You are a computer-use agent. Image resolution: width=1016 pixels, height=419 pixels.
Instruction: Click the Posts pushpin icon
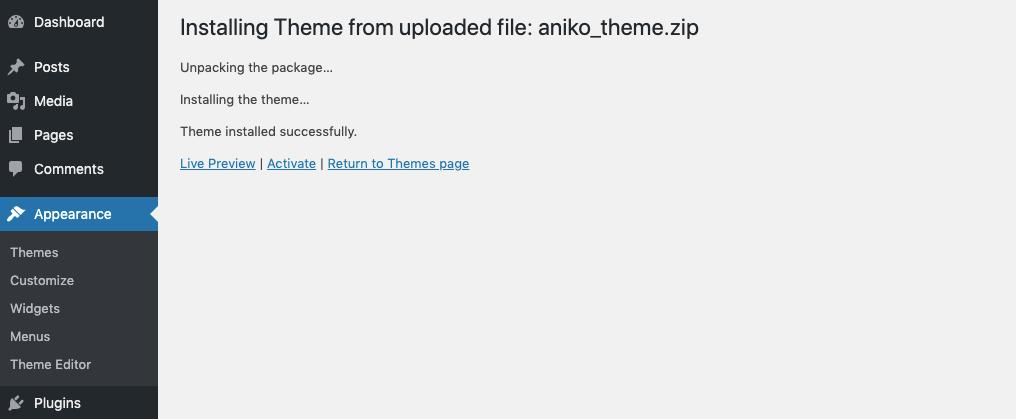click(15, 67)
